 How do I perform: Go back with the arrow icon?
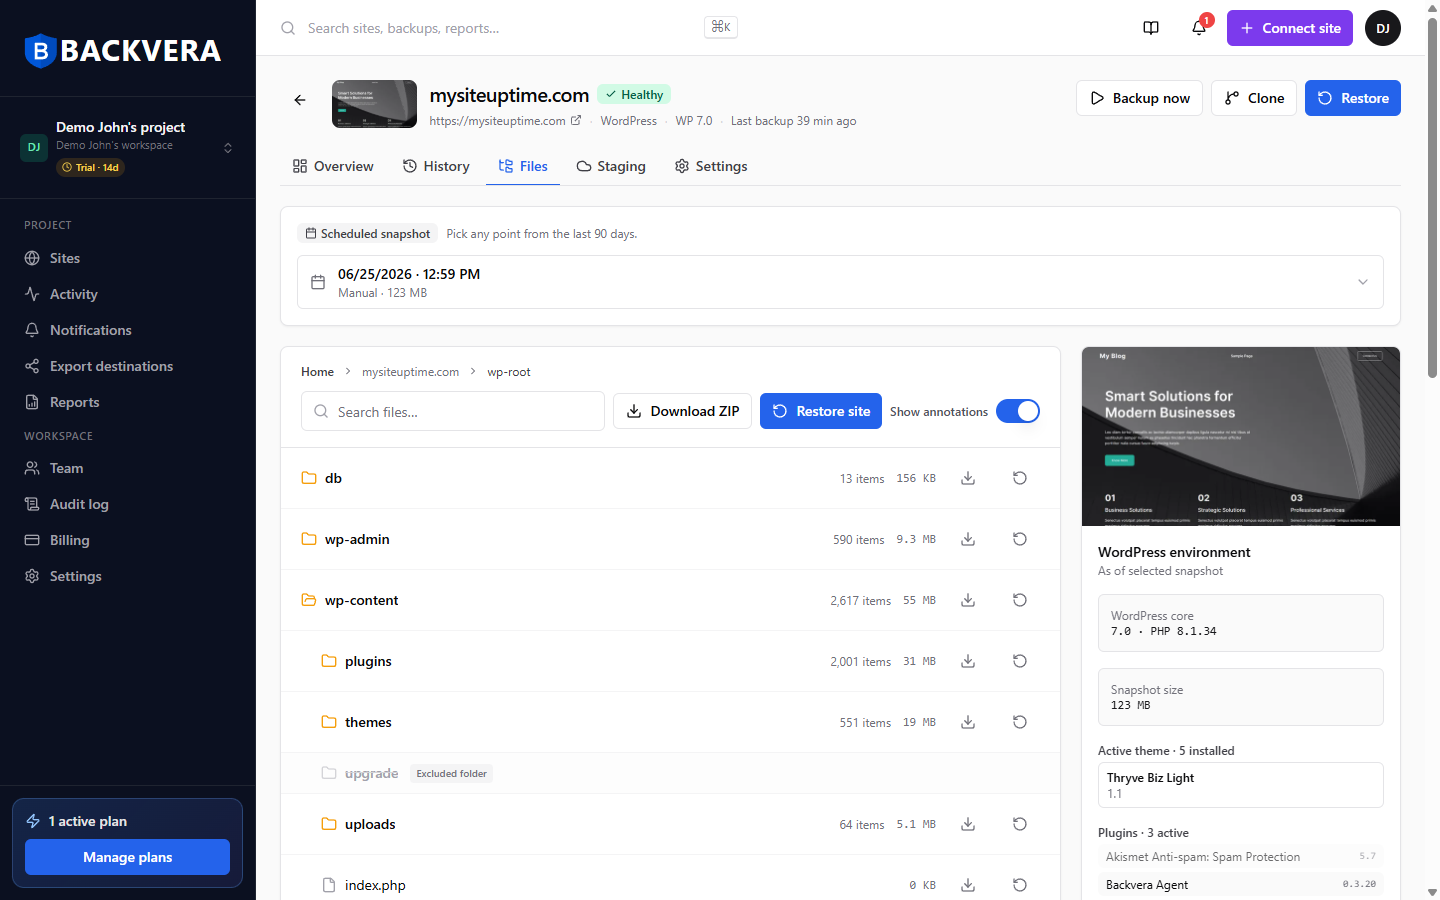[x=300, y=99]
